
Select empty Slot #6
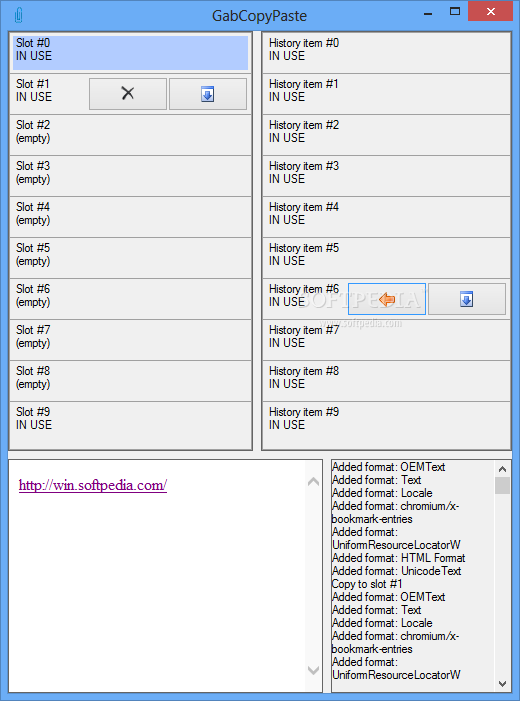[x=131, y=299]
